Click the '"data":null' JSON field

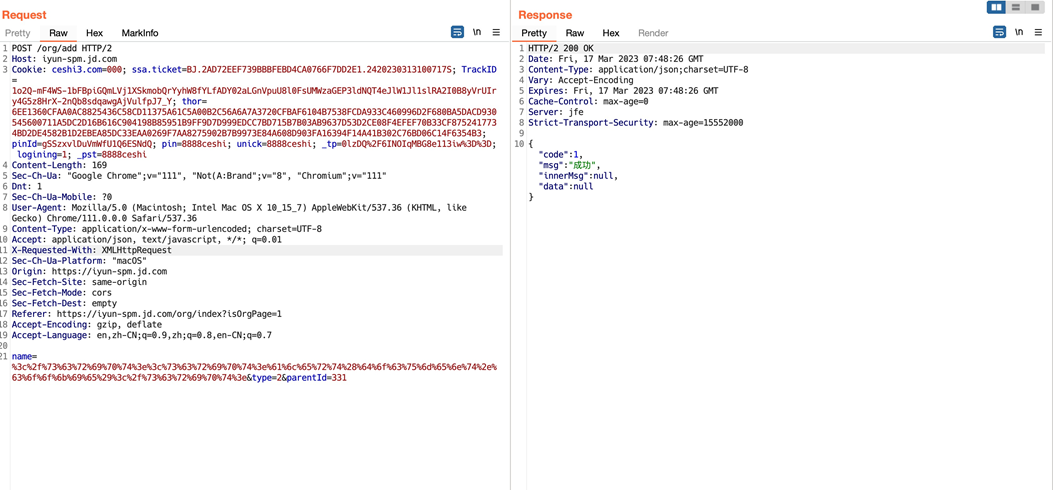tap(565, 186)
